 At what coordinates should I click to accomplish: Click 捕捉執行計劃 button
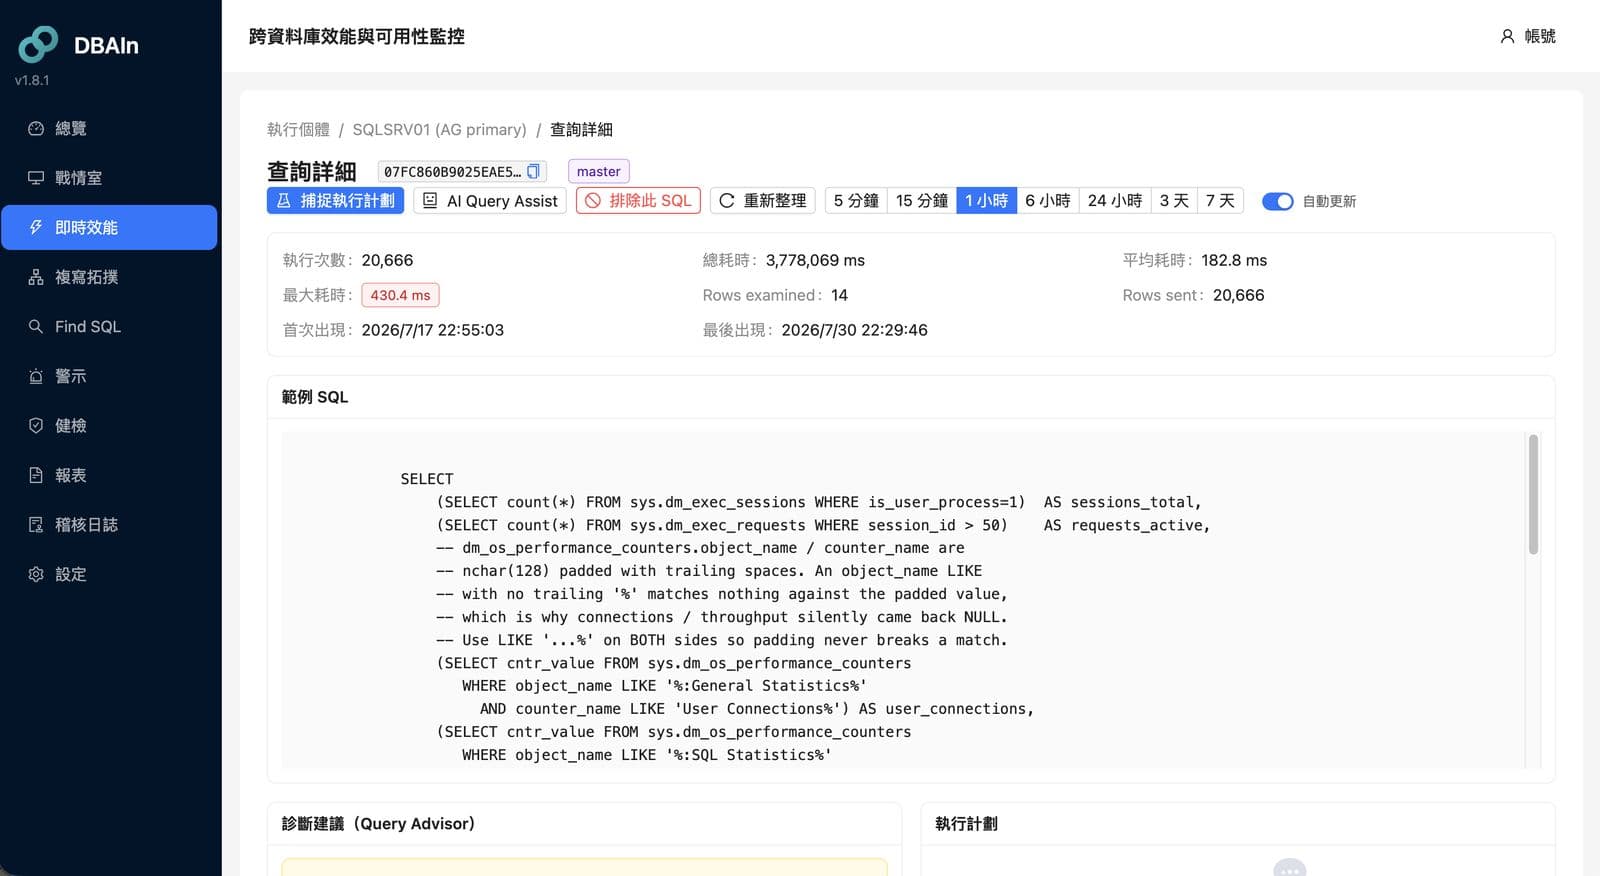tap(335, 200)
